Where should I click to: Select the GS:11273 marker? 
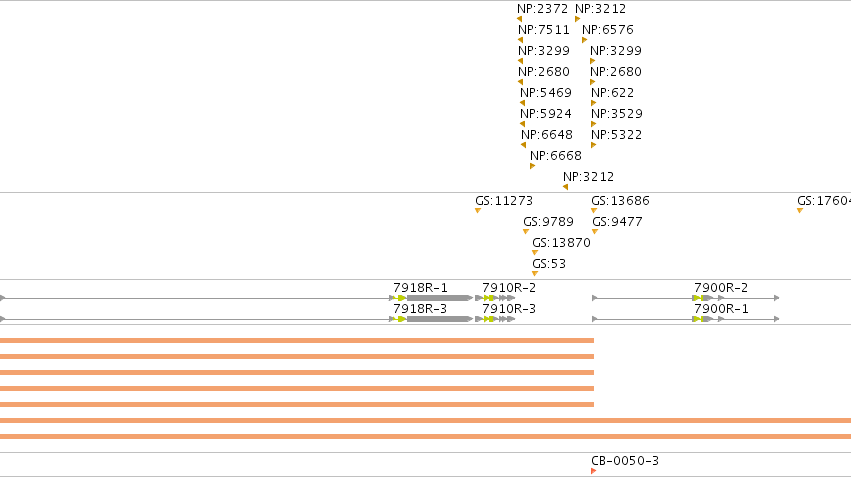[478, 211]
